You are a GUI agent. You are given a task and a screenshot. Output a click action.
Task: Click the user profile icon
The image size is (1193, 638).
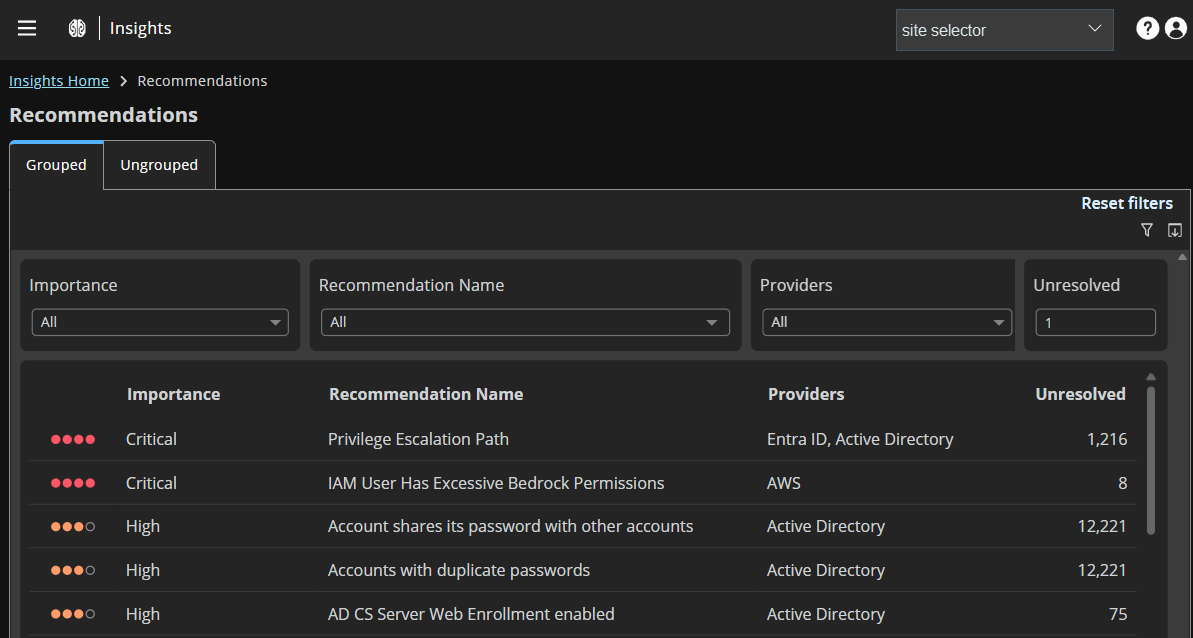1175,27
